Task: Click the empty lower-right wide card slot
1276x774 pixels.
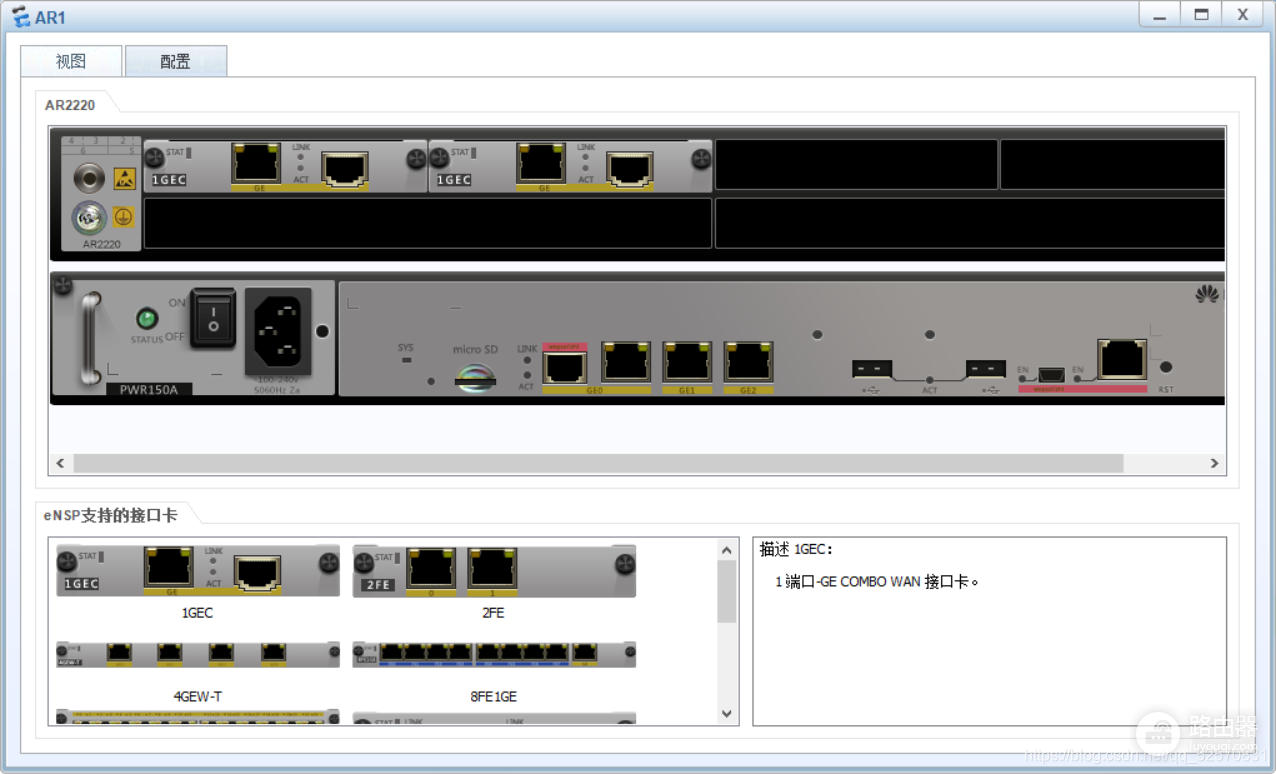Action: [970, 223]
